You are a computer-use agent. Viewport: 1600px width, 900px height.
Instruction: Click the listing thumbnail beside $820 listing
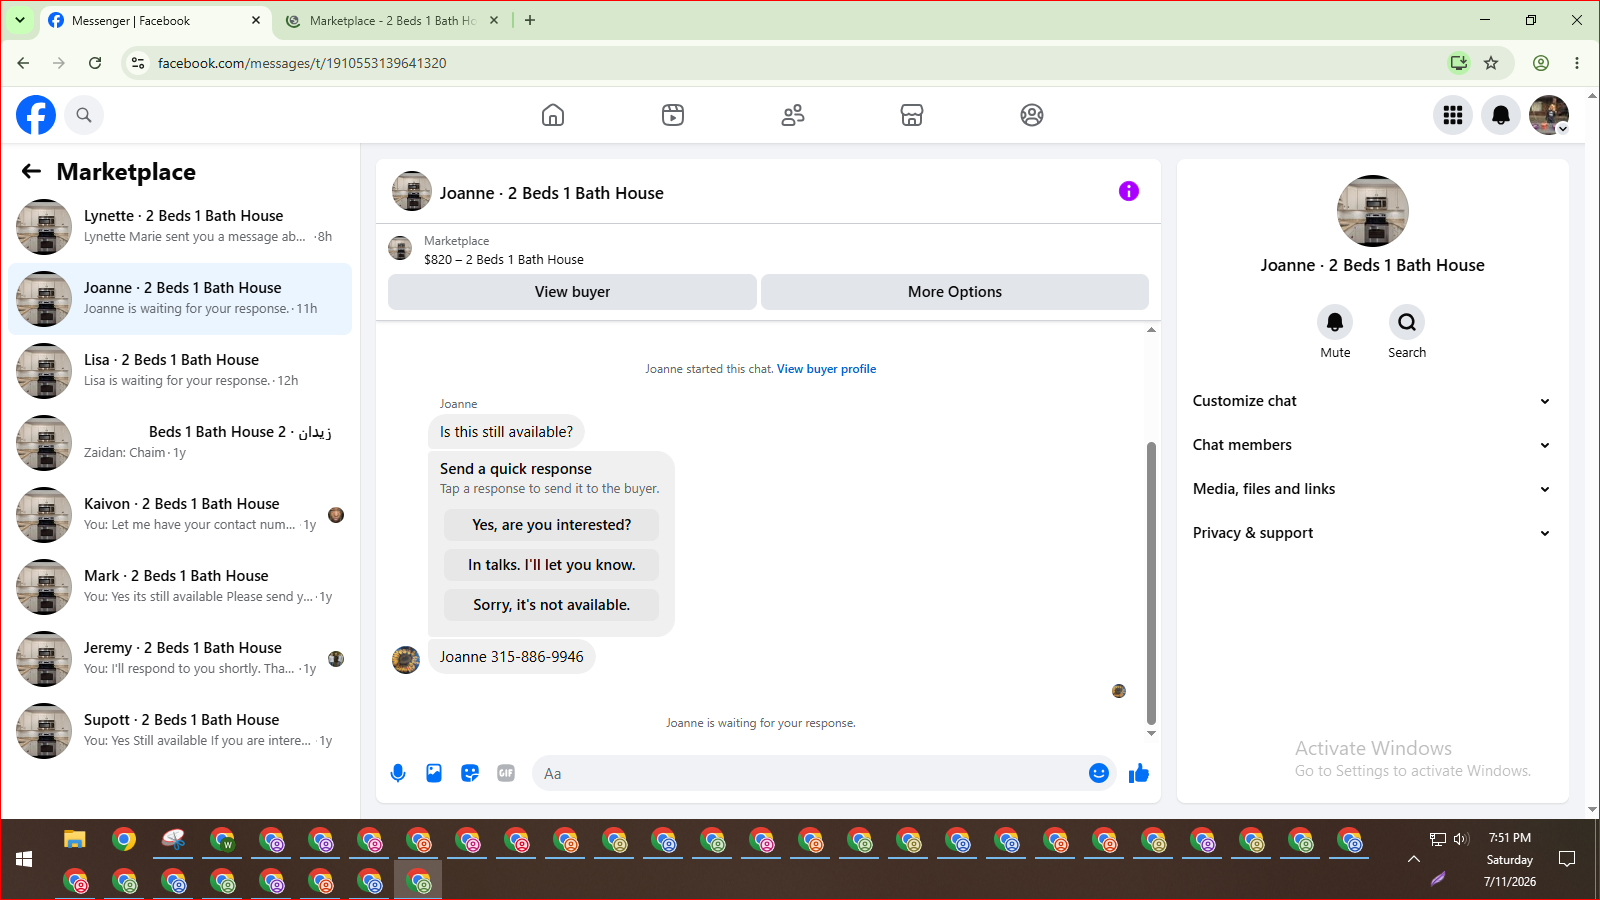coord(400,248)
